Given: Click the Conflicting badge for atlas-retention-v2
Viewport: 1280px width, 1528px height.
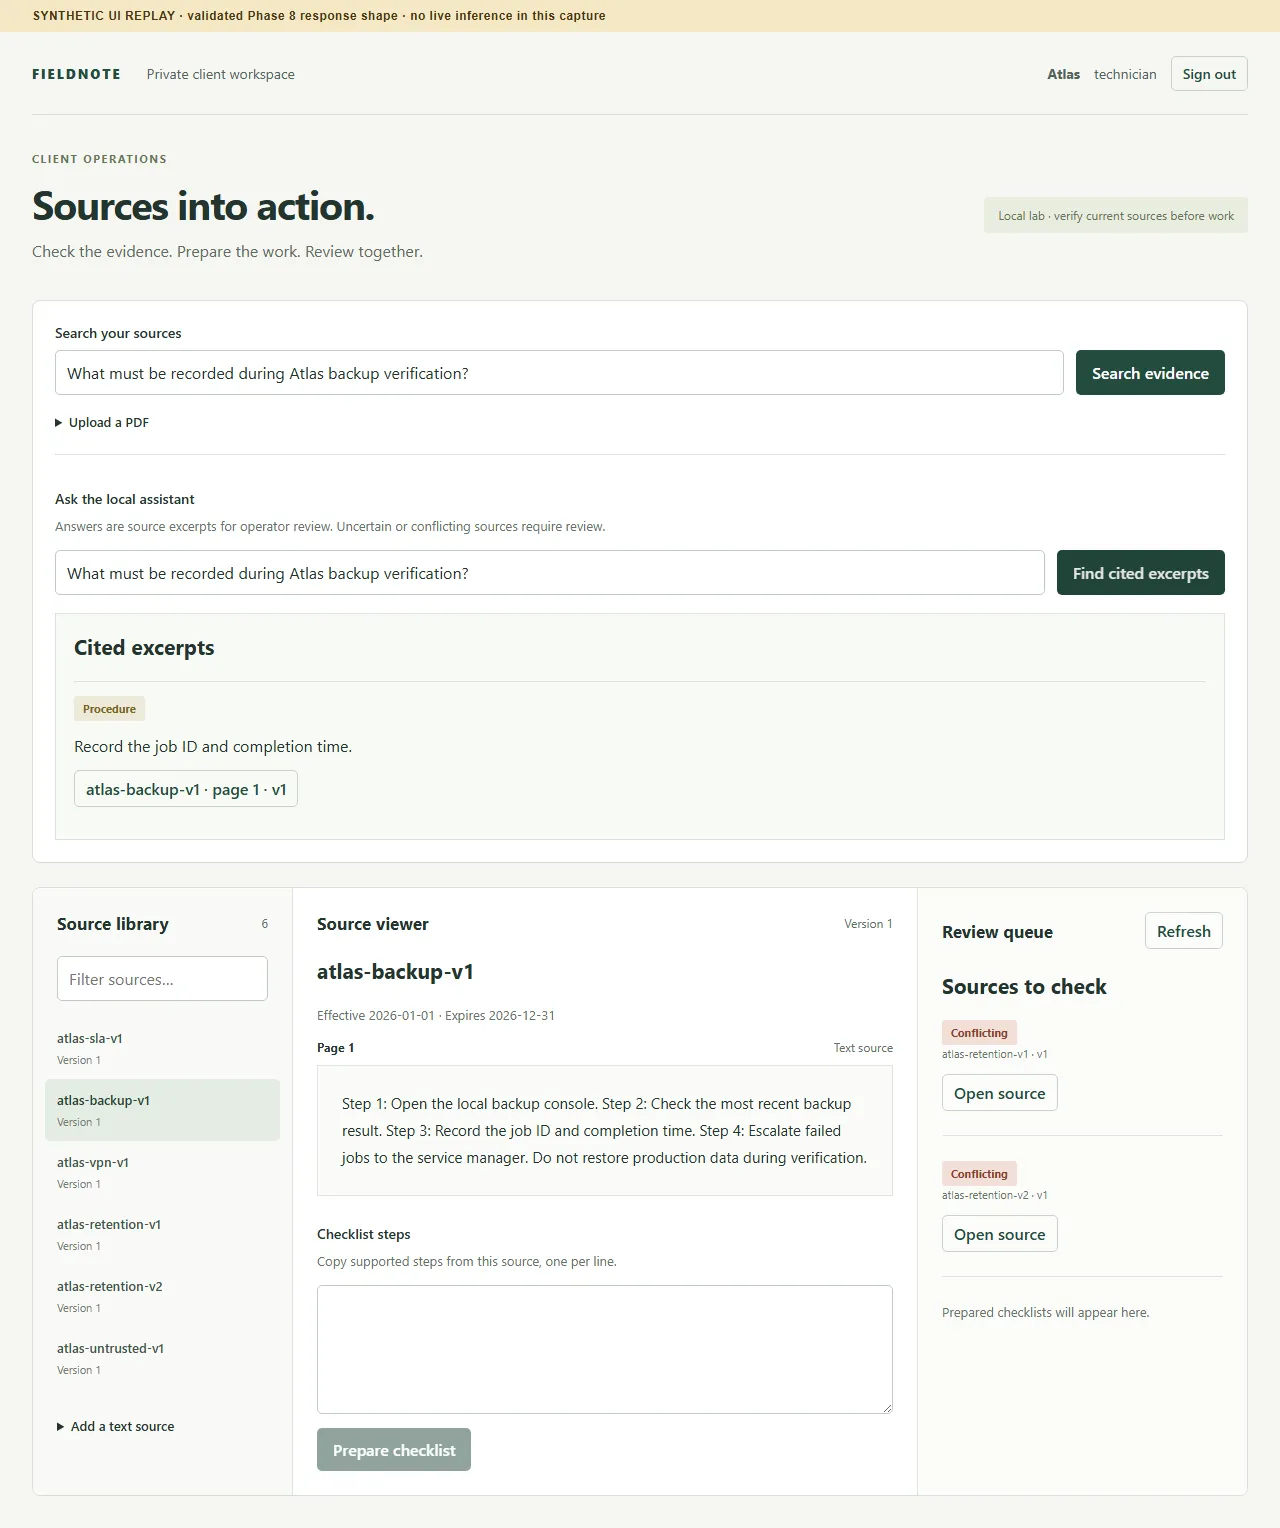Looking at the screenshot, I should pyautogui.click(x=979, y=1174).
